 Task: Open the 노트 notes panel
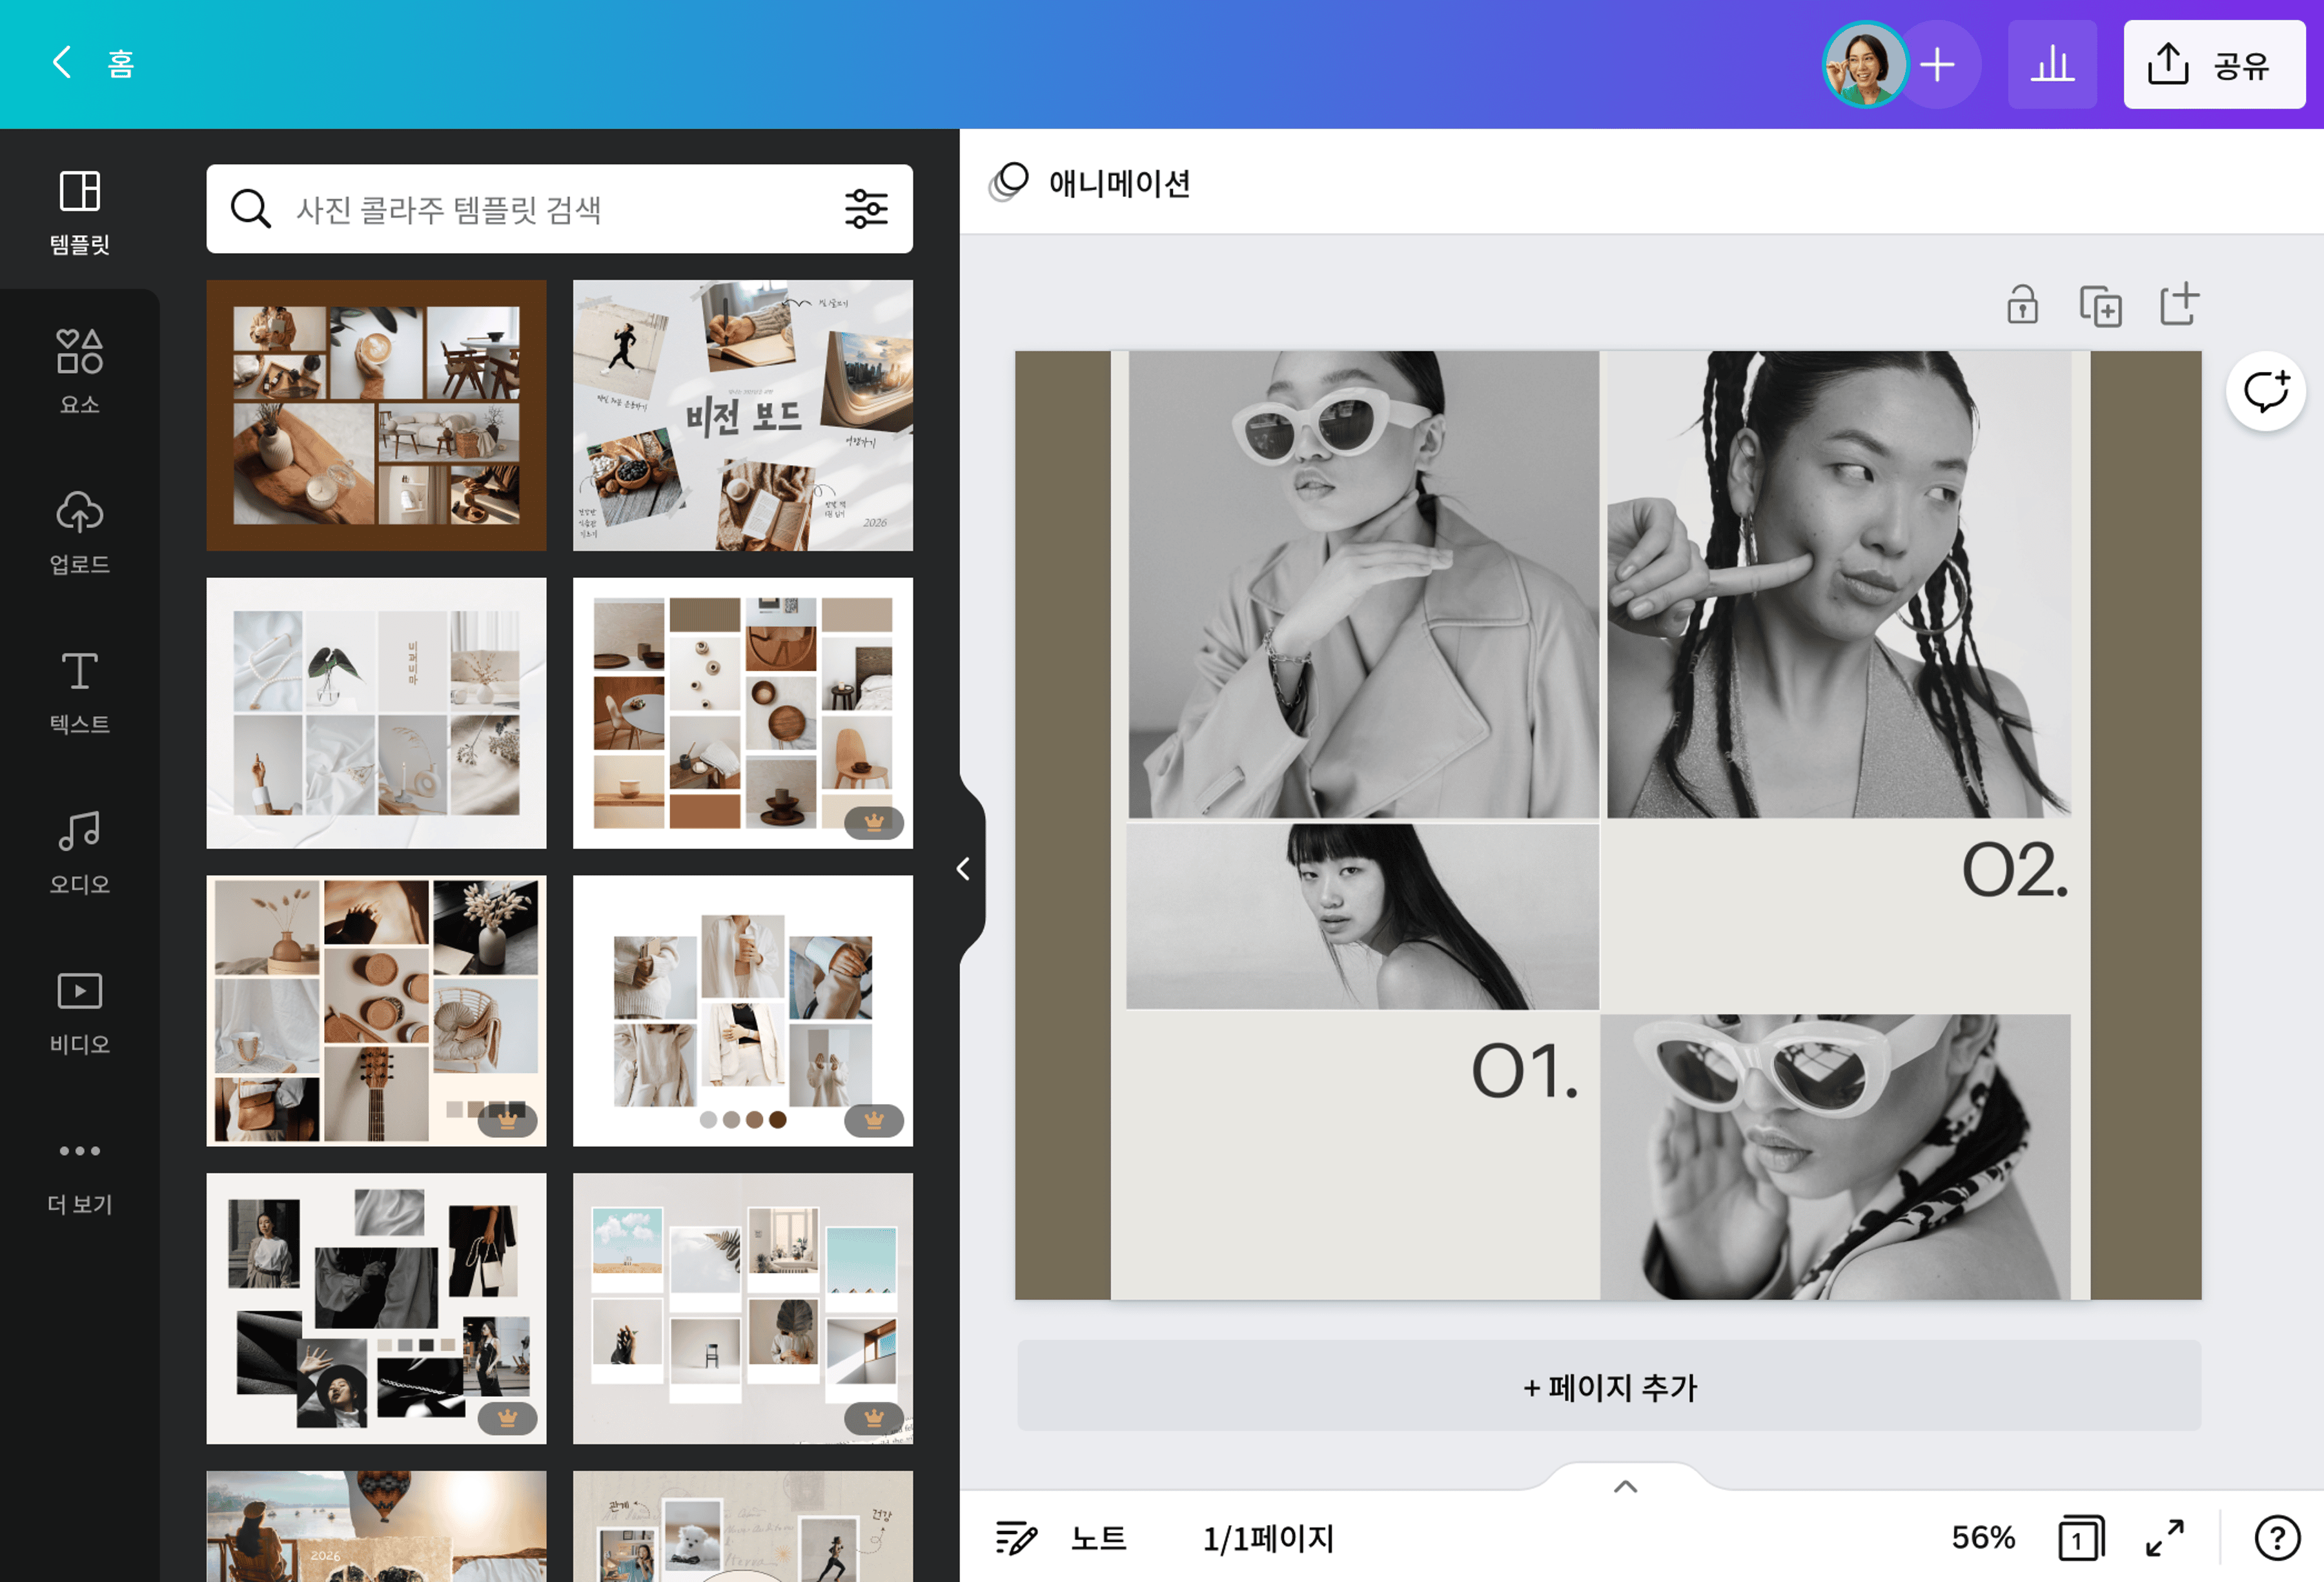tap(1061, 1538)
